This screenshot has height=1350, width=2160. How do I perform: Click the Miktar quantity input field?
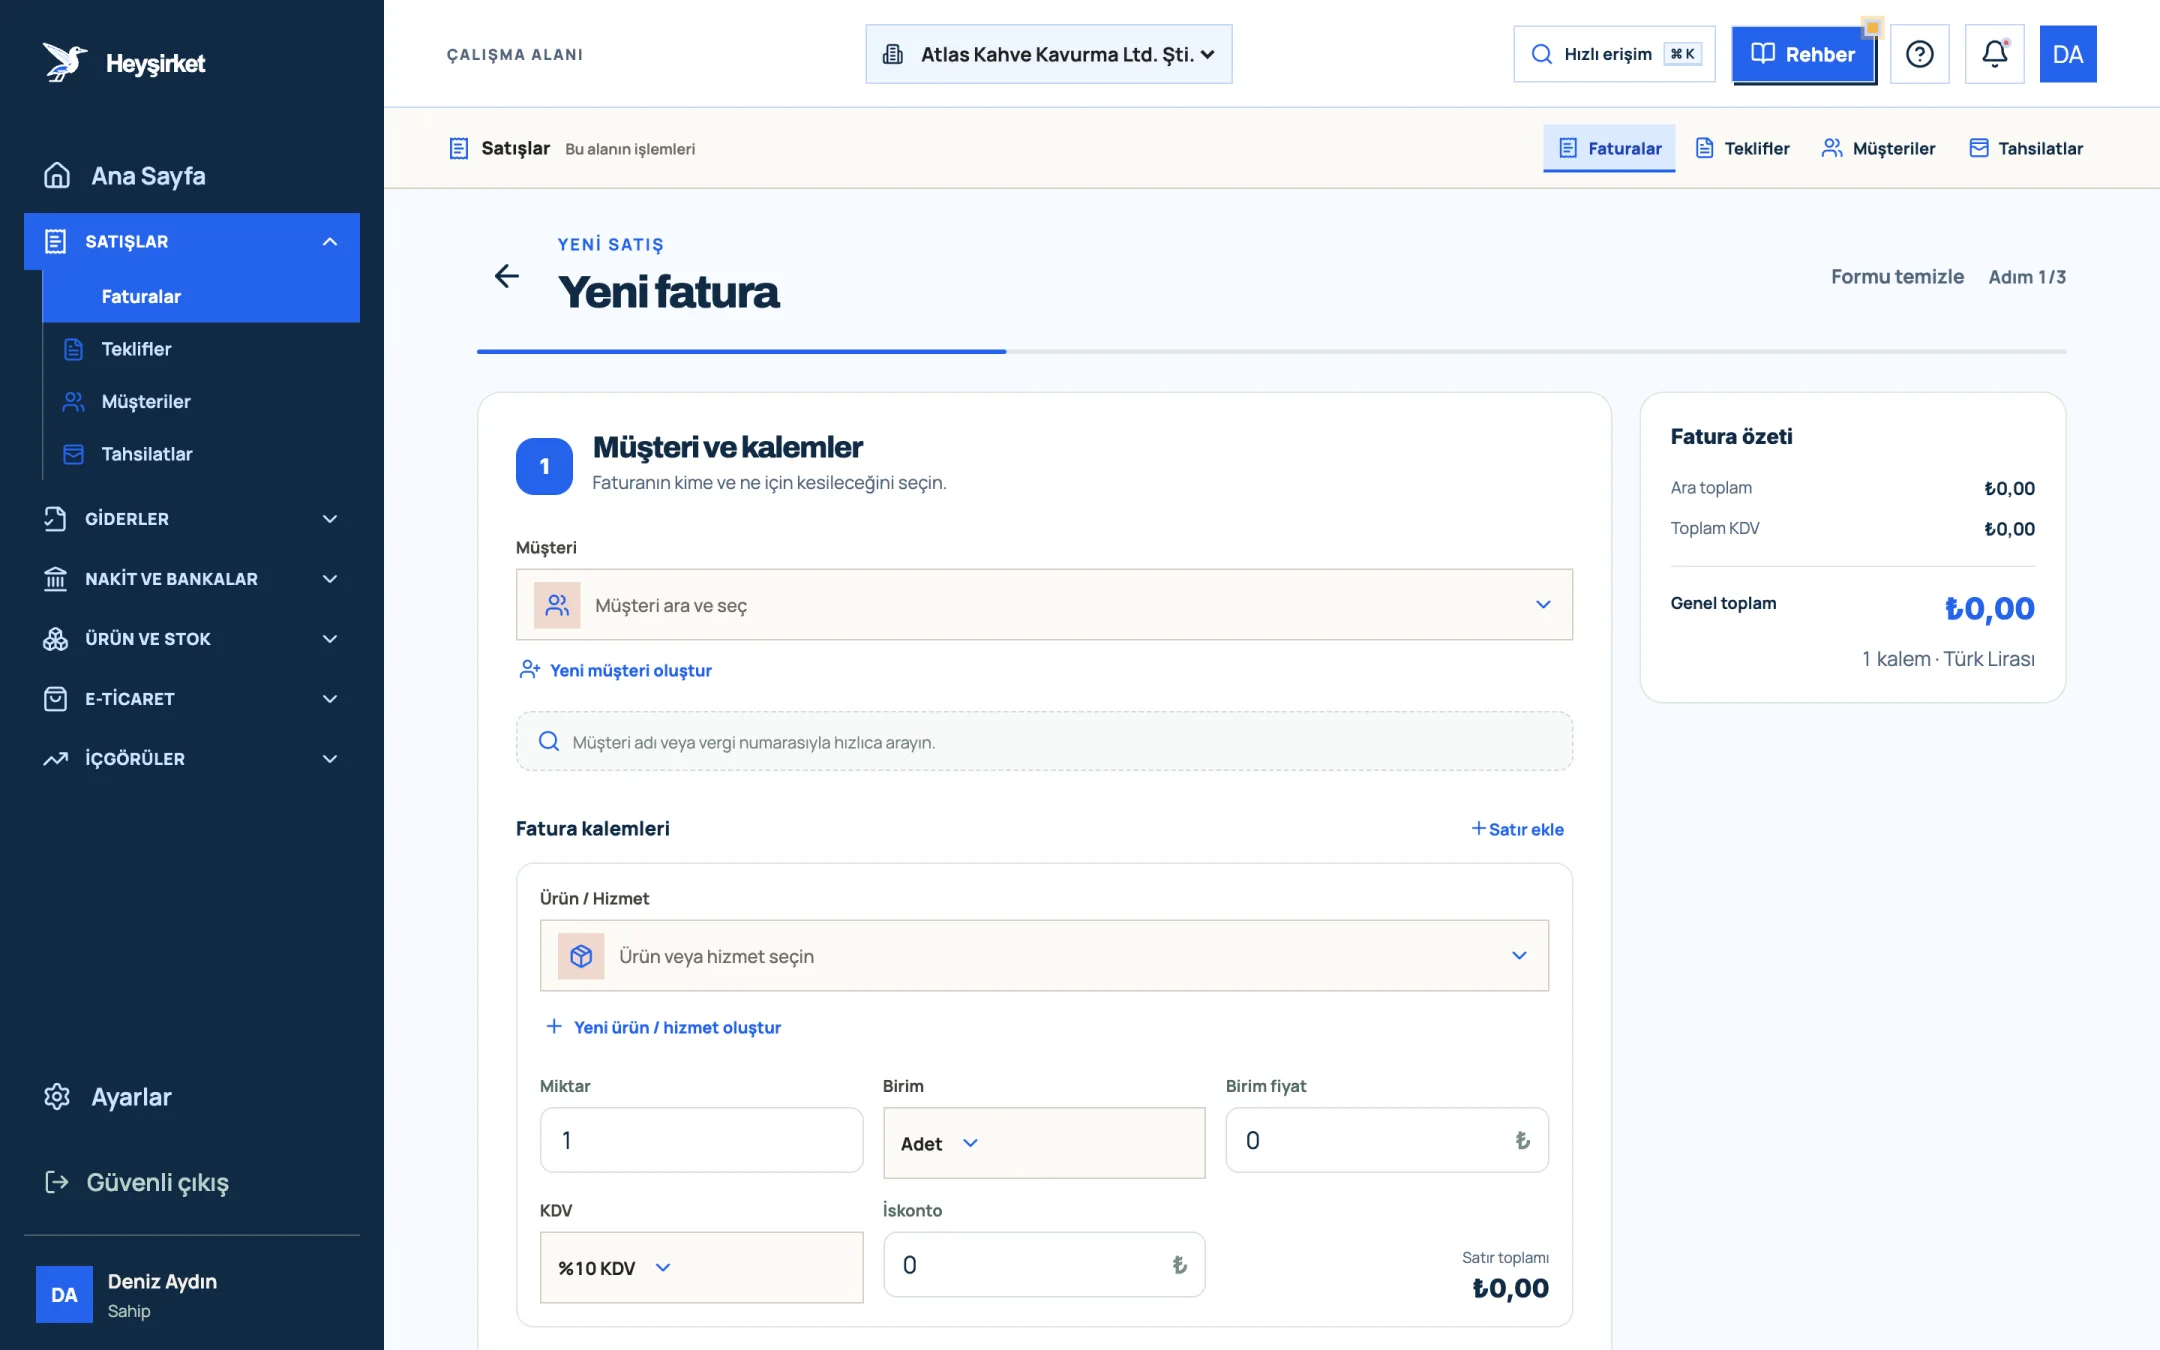click(x=701, y=1140)
